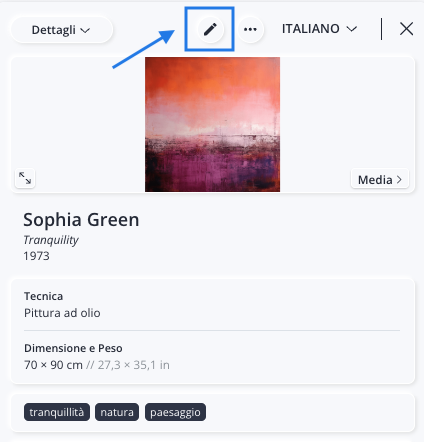The image size is (424, 442).
Task: Expand the artwork image to fullscreen
Action: (25, 178)
